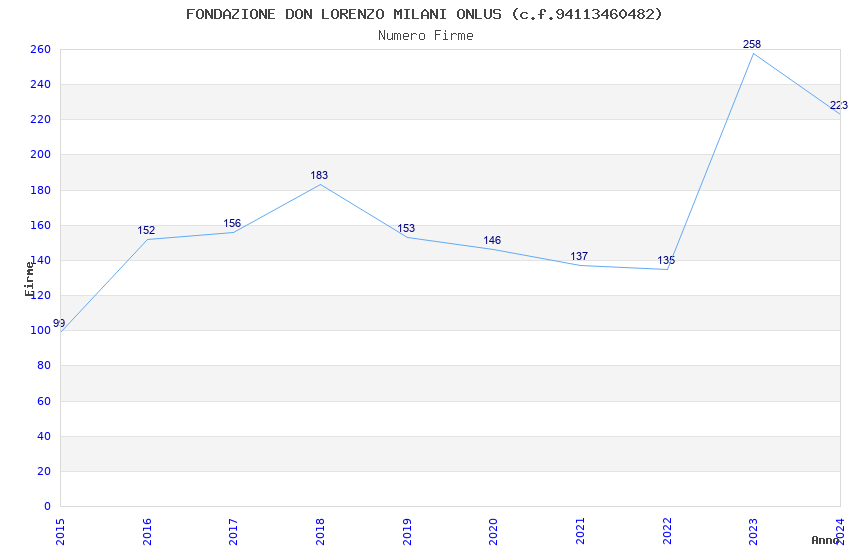Select the 223 data label for 2024

[838, 105]
